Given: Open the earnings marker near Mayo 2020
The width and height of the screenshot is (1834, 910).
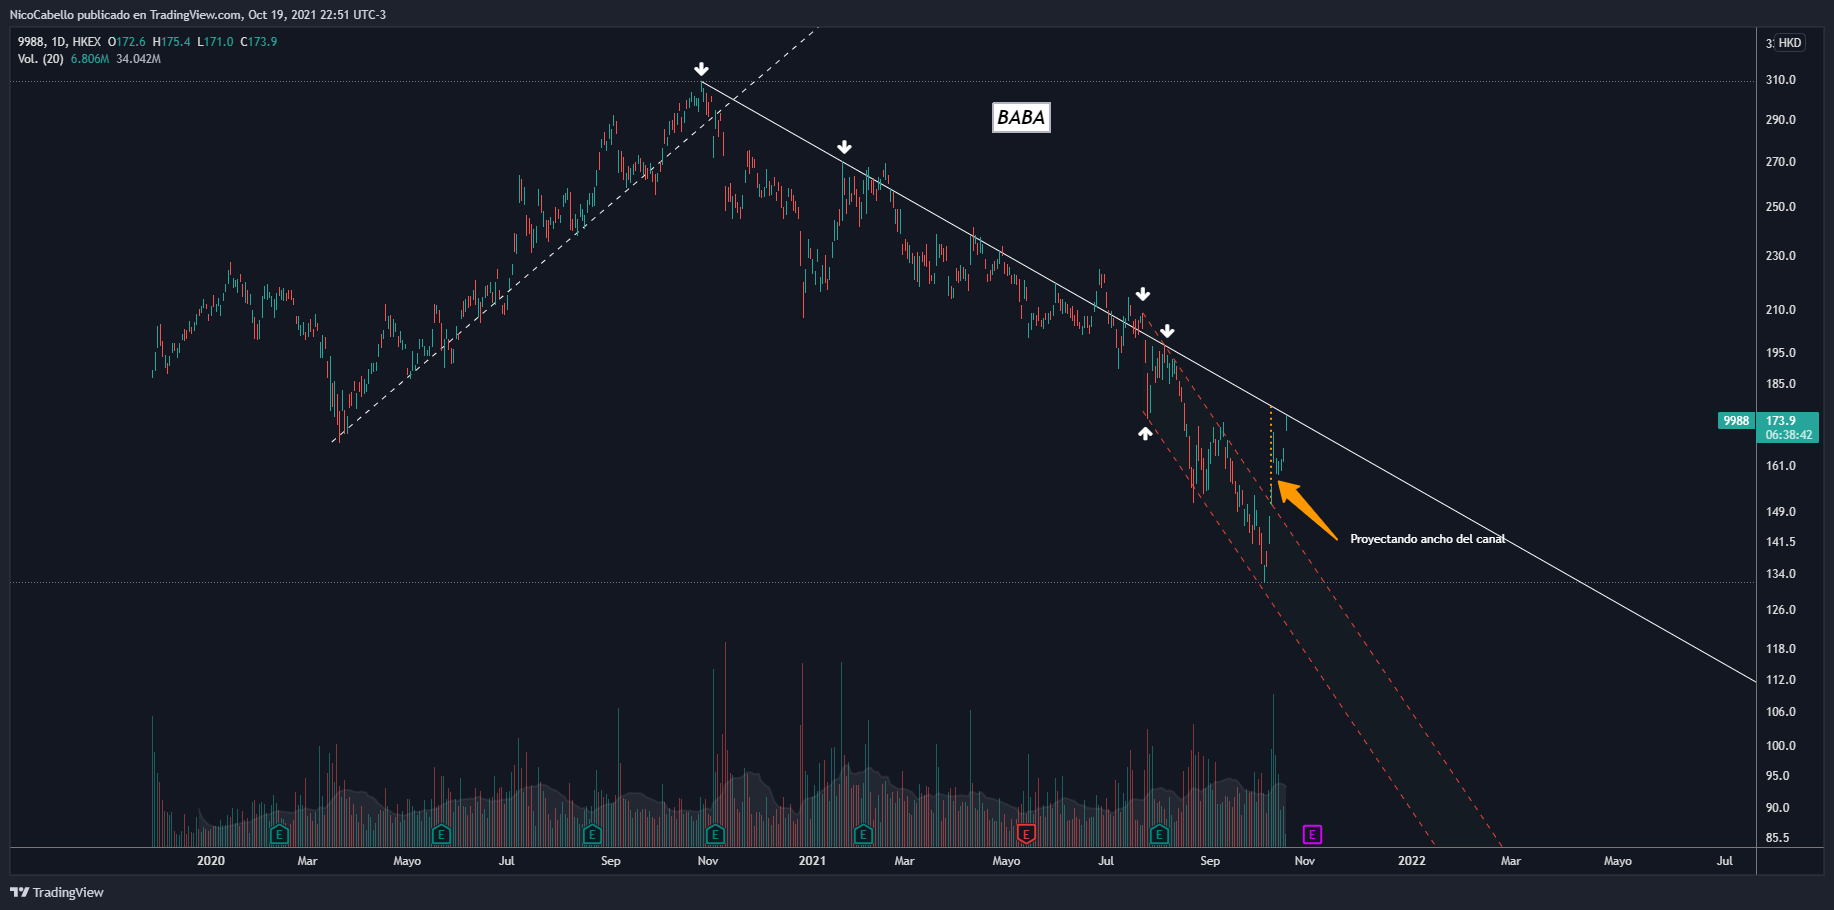Looking at the screenshot, I should click(x=441, y=834).
